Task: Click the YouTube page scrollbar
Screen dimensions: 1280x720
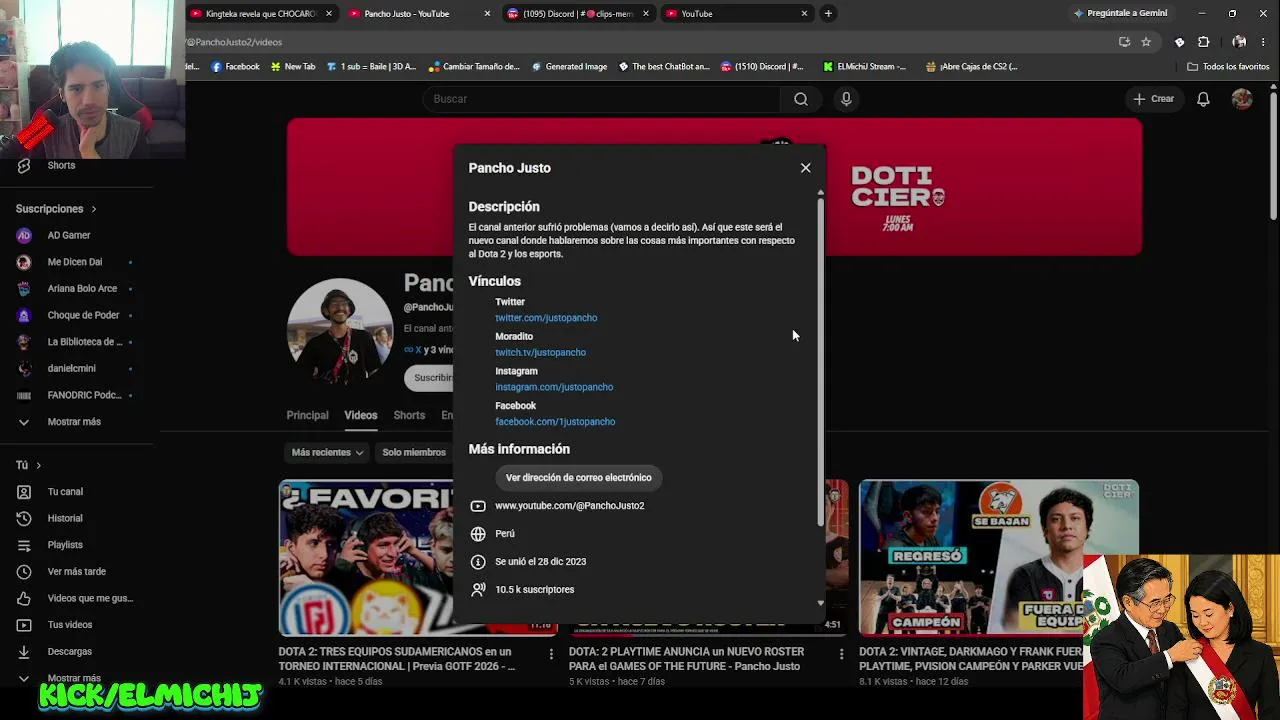Action: tap(1273, 155)
